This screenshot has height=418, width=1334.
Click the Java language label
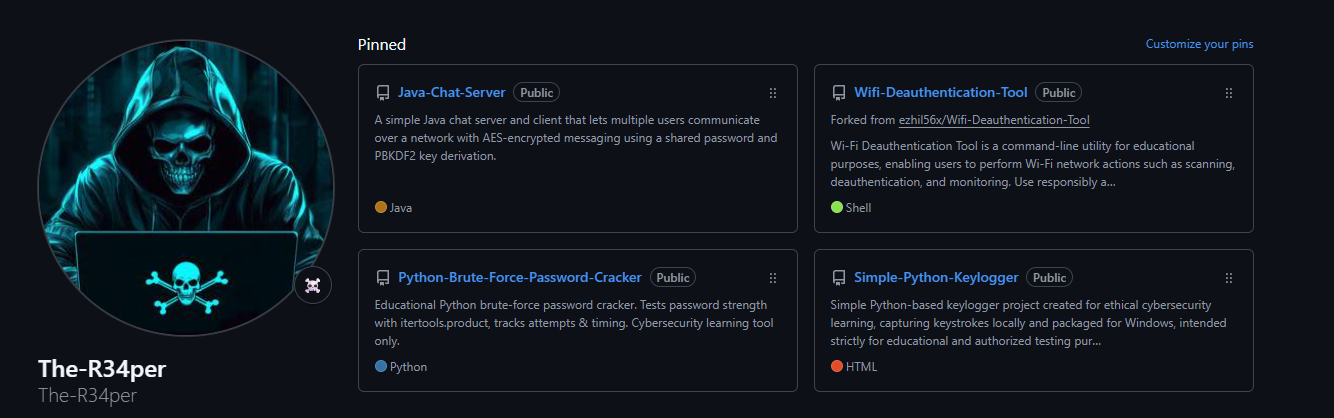point(401,208)
